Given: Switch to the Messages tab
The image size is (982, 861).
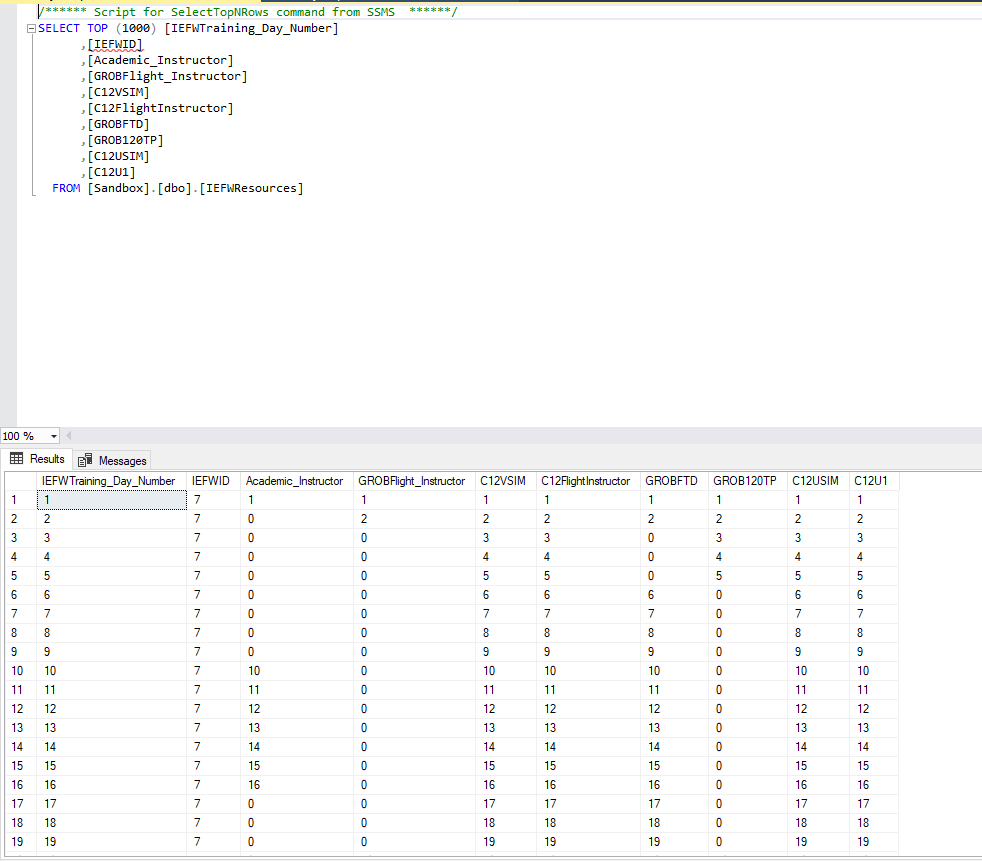Looking at the screenshot, I should click(112, 460).
